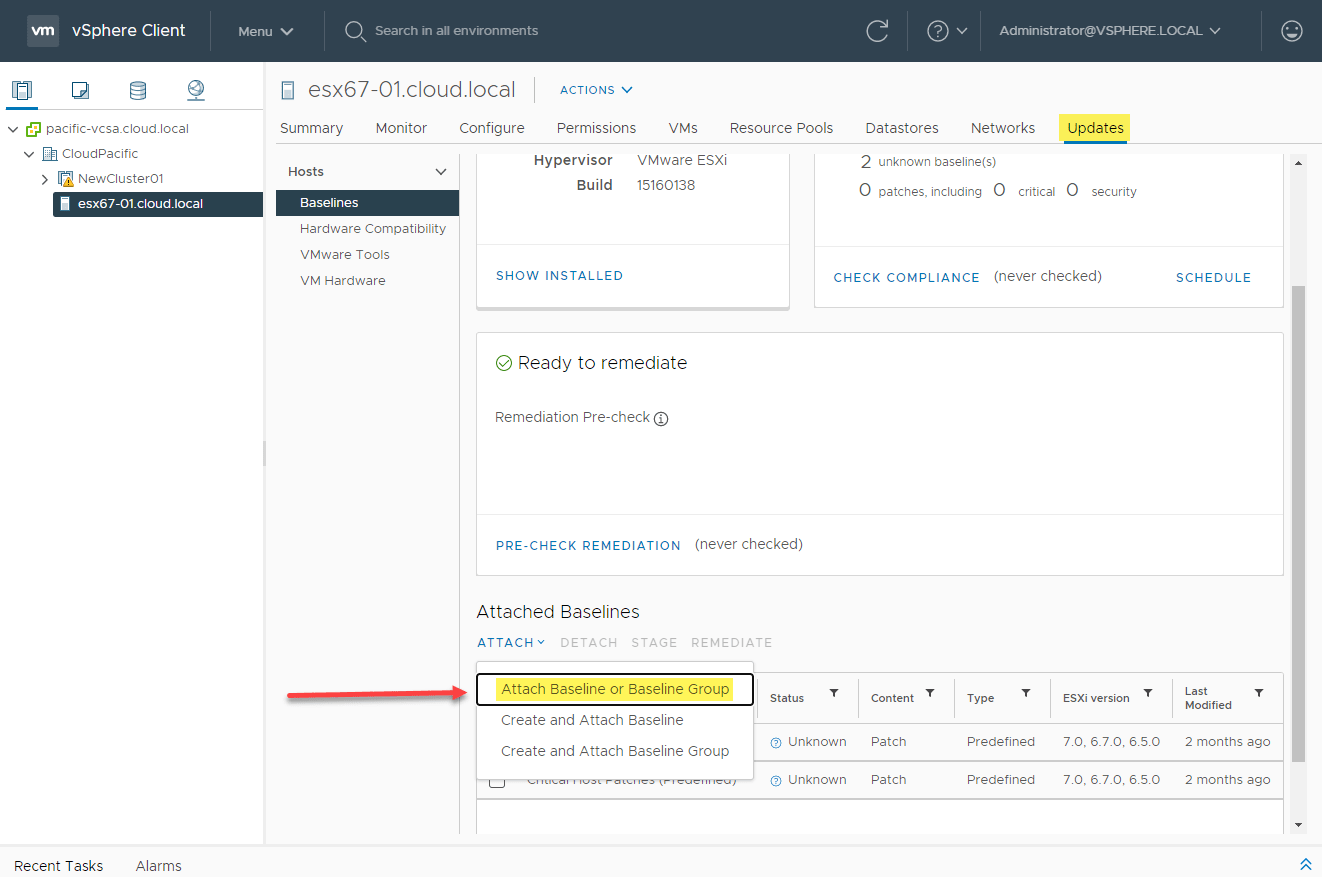Click the search magnifier icon
This screenshot has width=1322, height=877.
[355, 31]
